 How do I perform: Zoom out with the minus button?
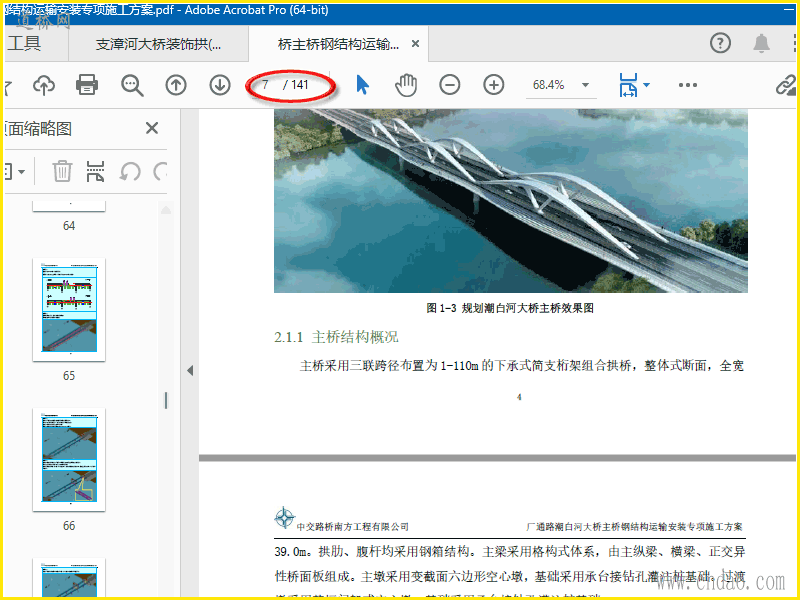[449, 85]
